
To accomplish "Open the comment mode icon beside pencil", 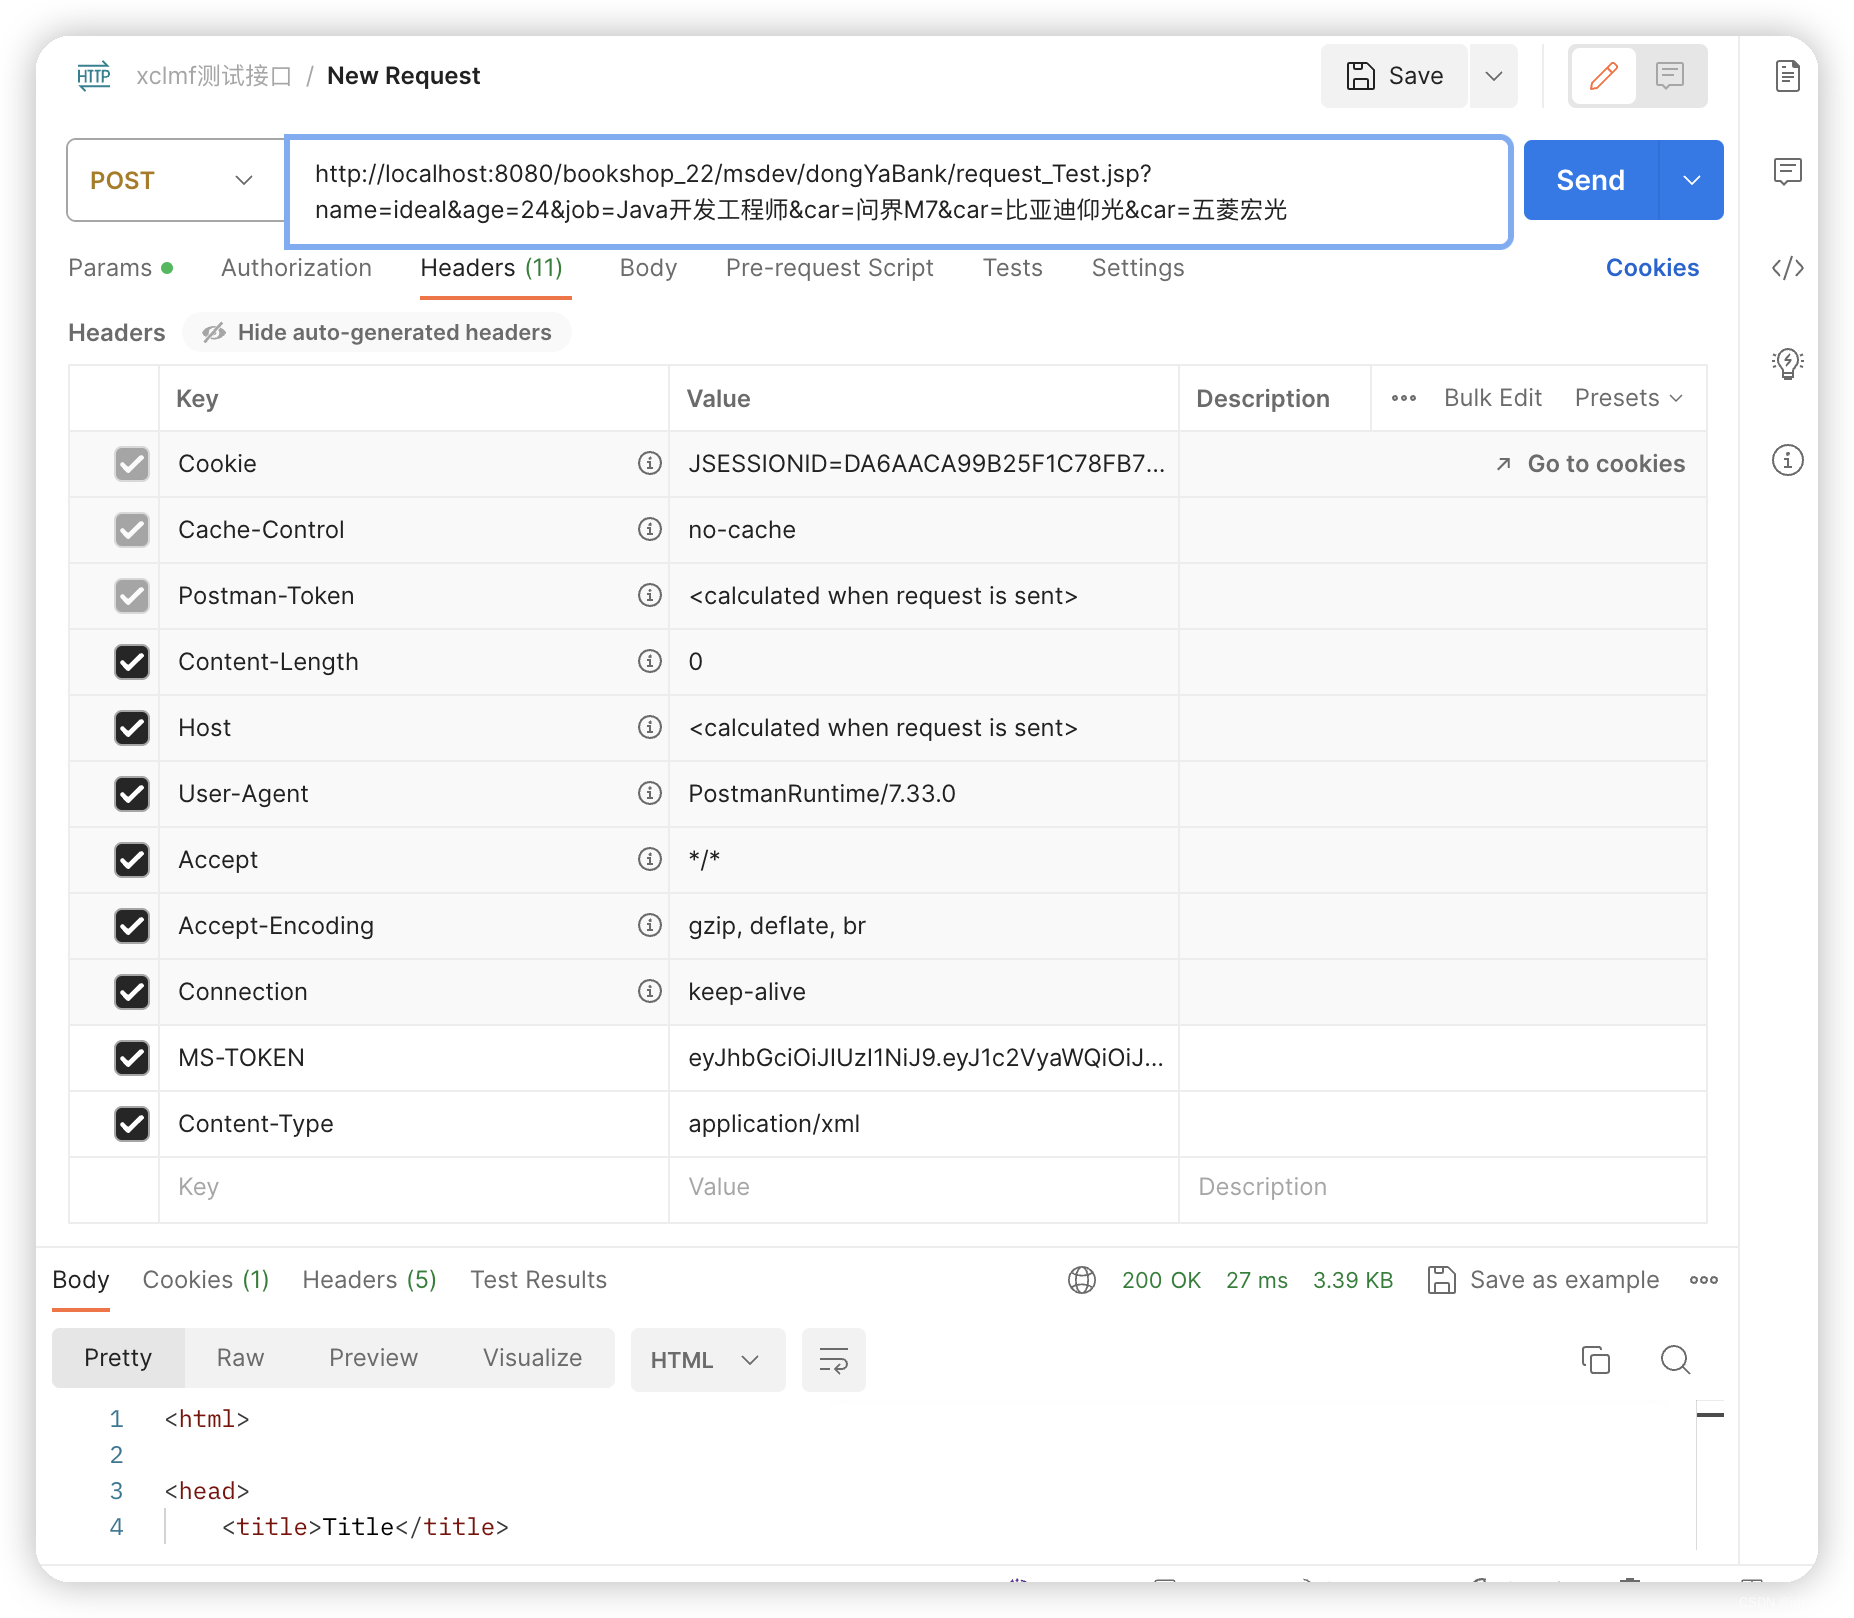I will click(x=1670, y=76).
